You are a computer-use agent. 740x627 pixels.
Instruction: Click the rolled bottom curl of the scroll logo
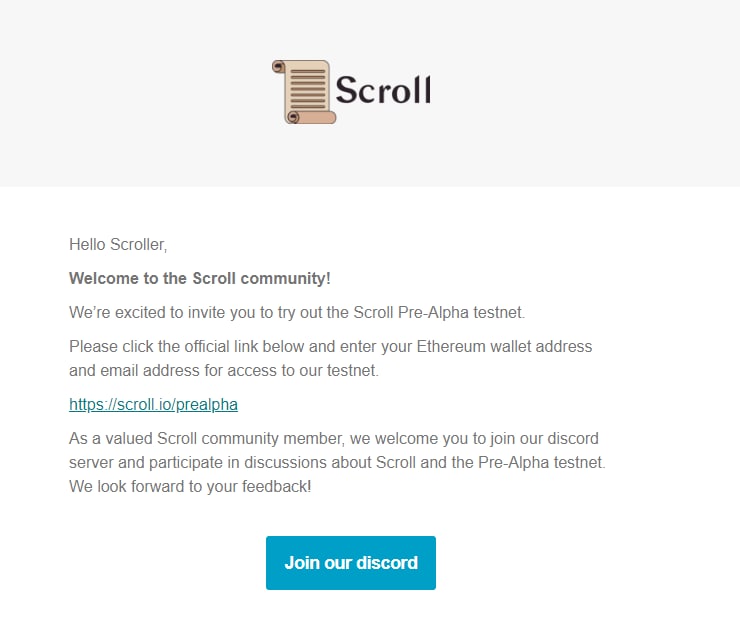[x=311, y=117]
